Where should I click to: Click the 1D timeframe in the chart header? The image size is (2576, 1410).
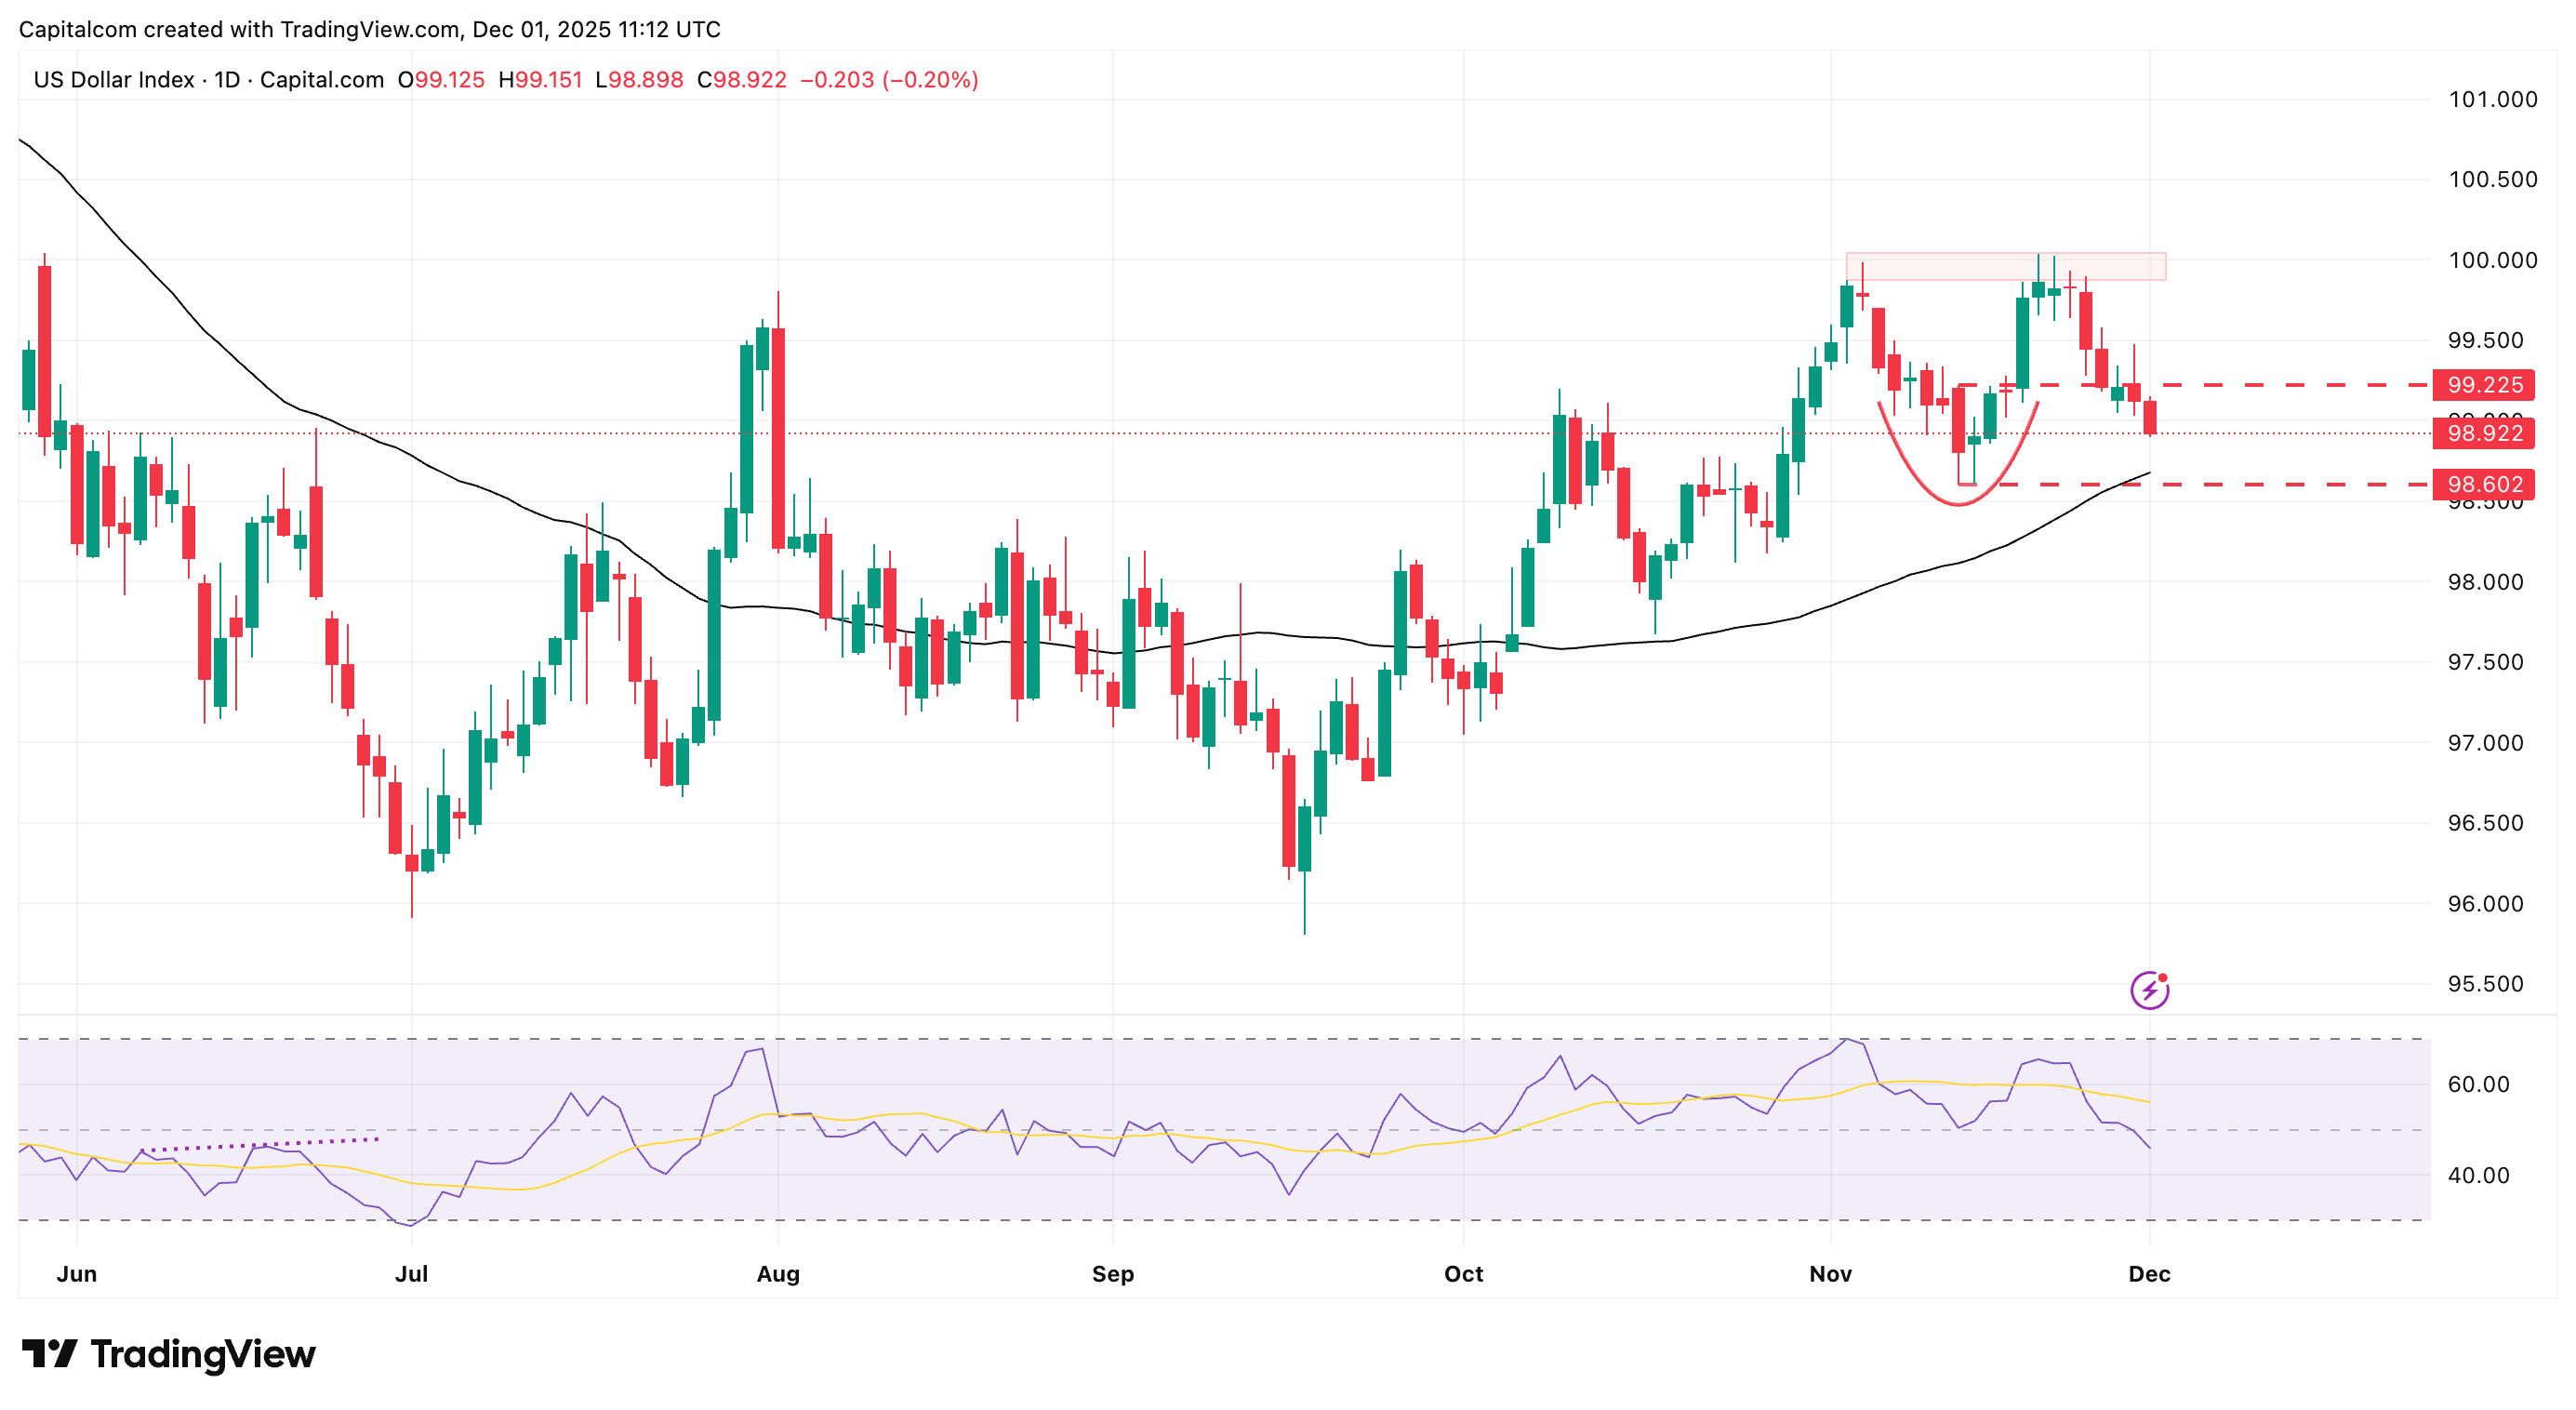(x=227, y=80)
